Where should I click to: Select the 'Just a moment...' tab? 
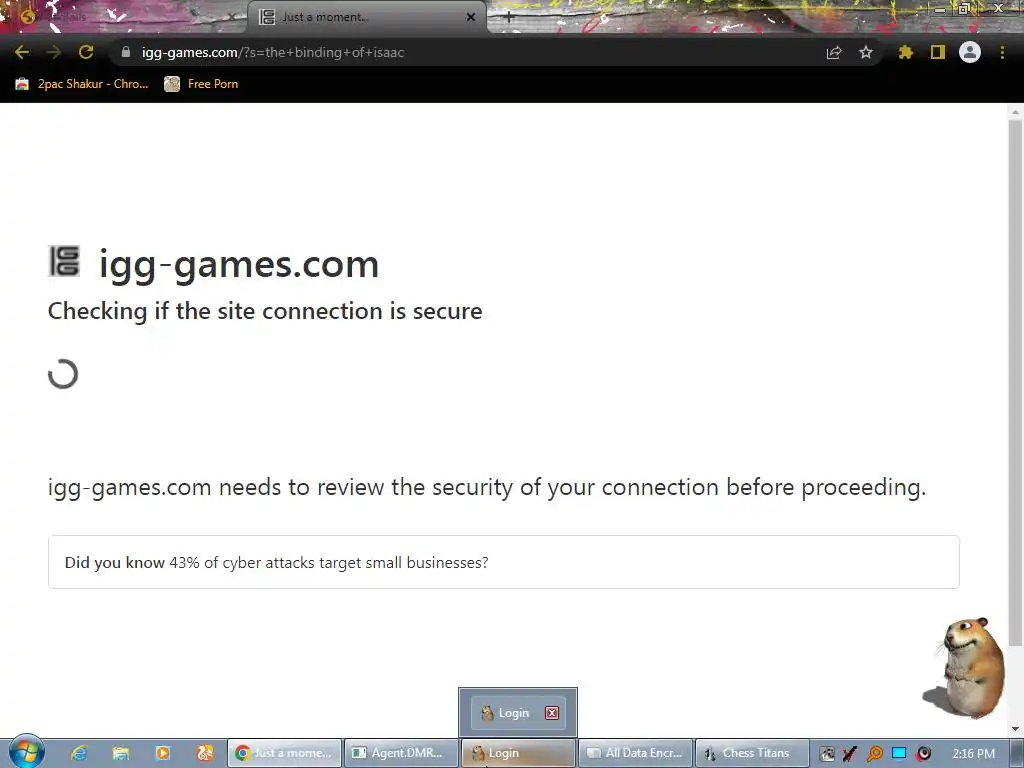(366, 17)
